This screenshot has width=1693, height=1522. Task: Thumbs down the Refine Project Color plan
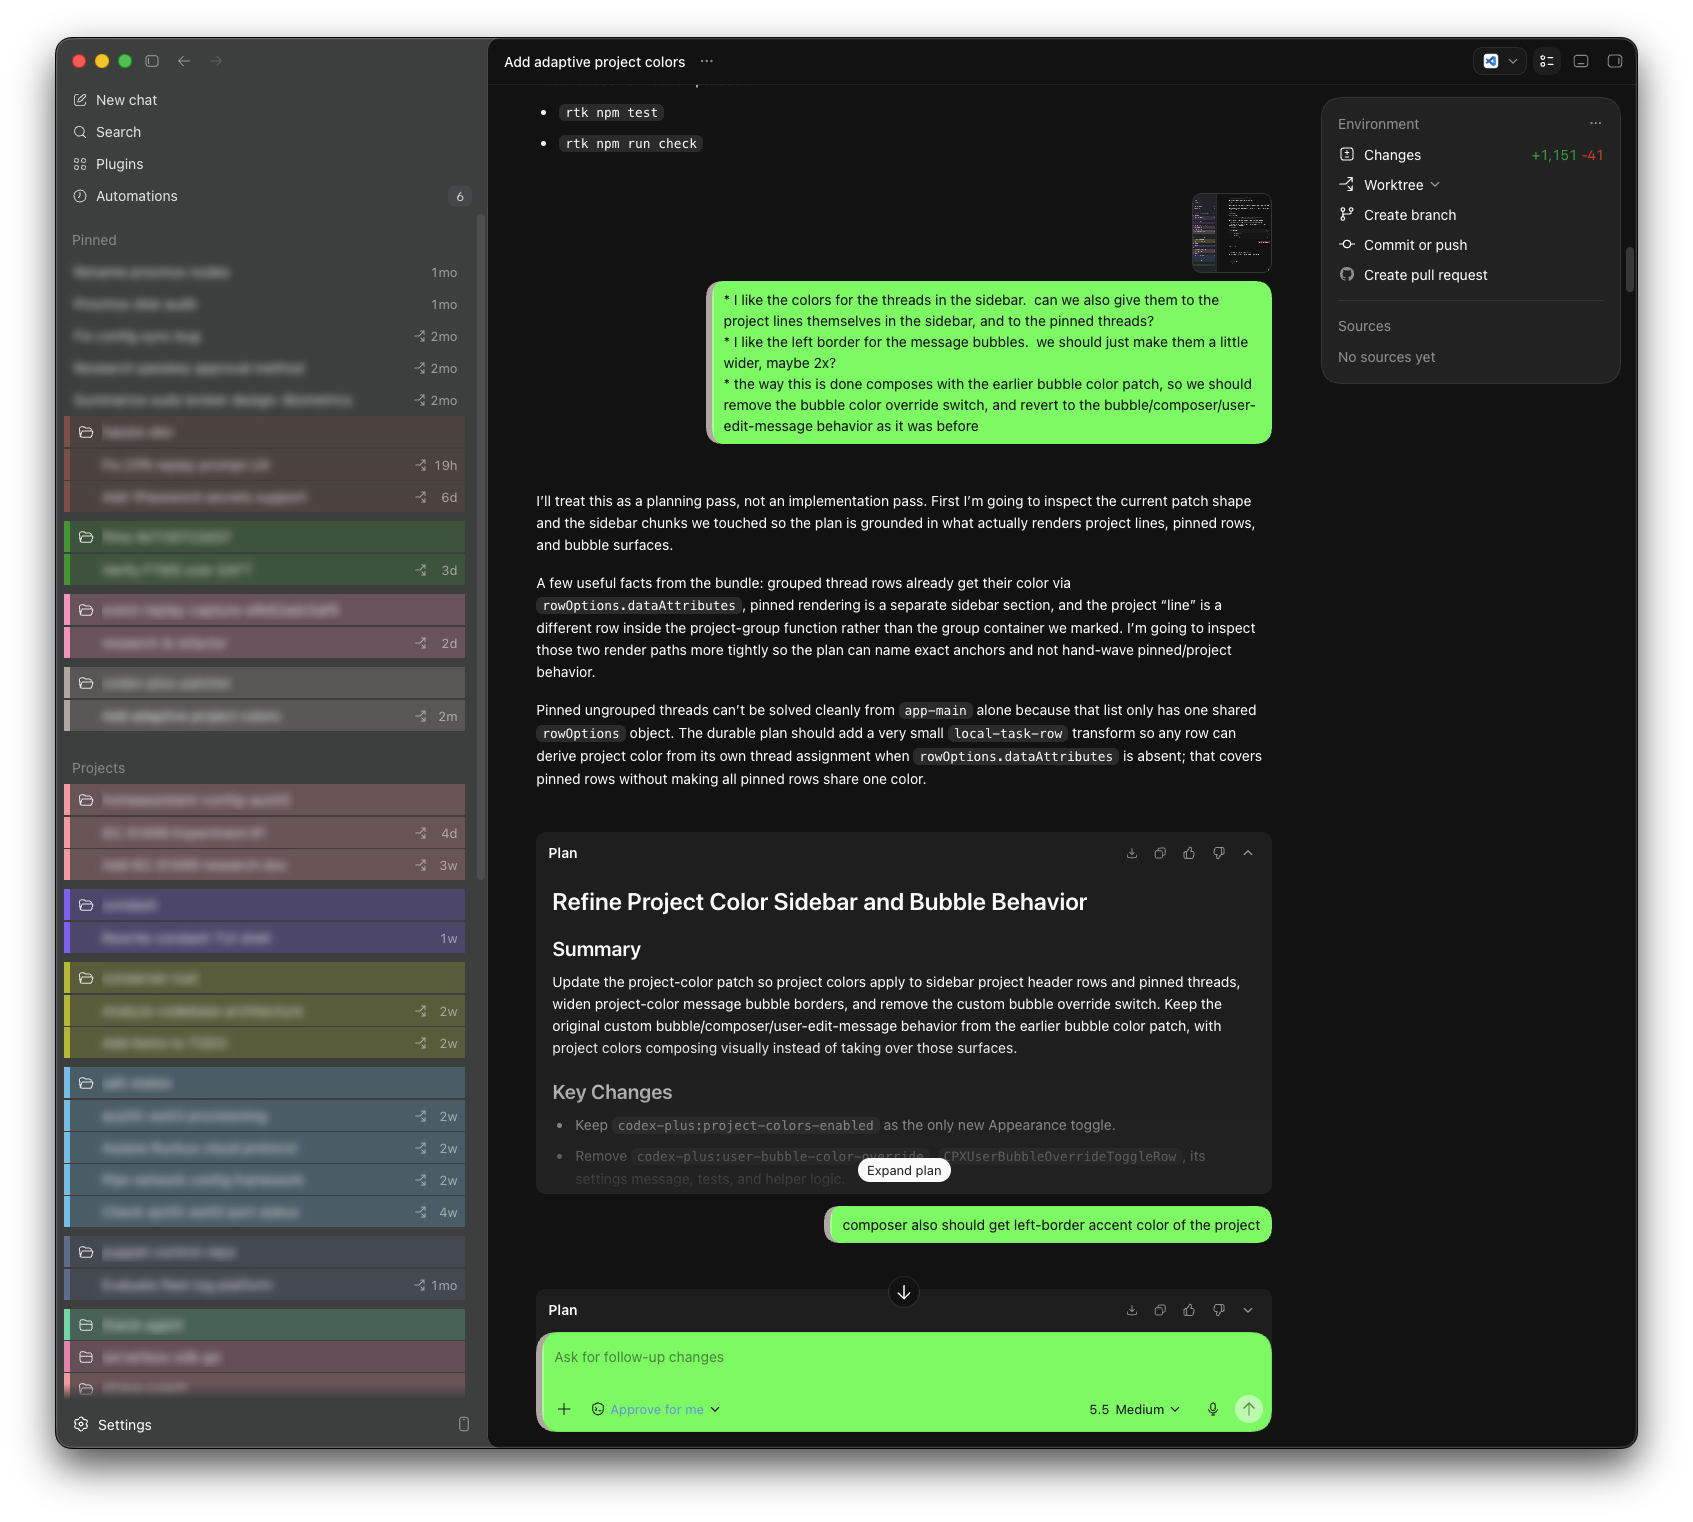pos(1219,853)
